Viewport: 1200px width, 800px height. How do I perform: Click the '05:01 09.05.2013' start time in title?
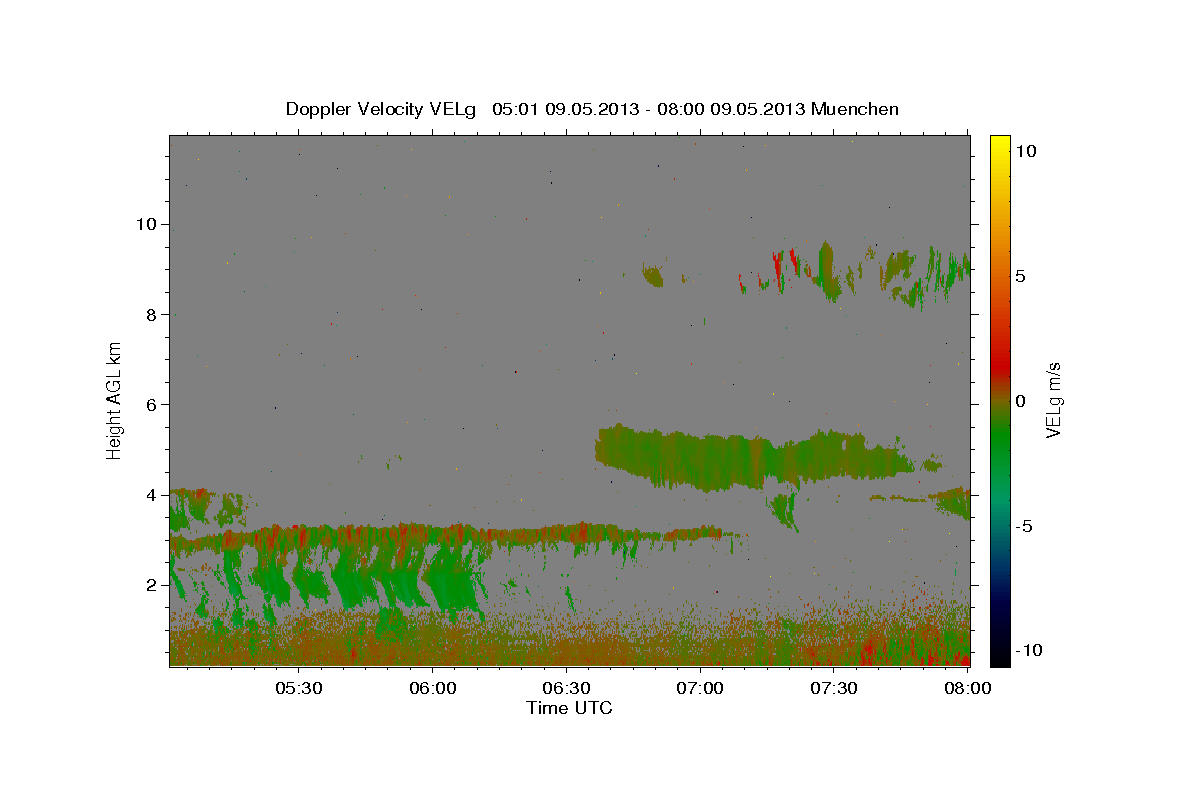[x=564, y=109]
